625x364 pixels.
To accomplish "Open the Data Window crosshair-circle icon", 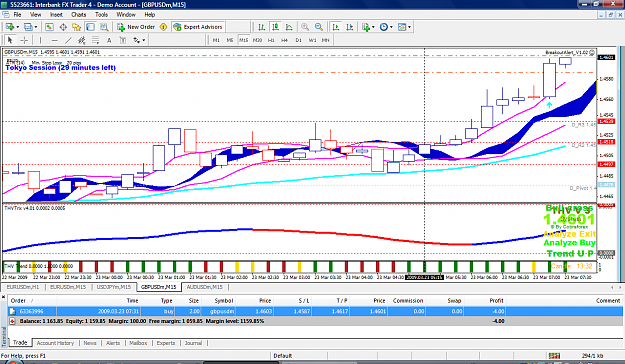I will pyautogui.click(x=63, y=27).
